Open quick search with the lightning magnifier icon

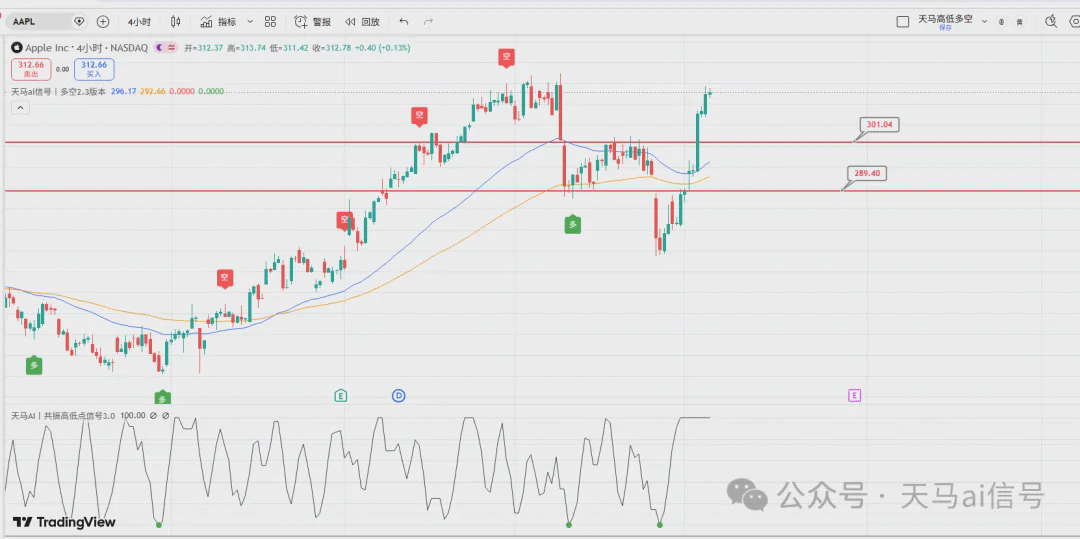(x=1051, y=21)
